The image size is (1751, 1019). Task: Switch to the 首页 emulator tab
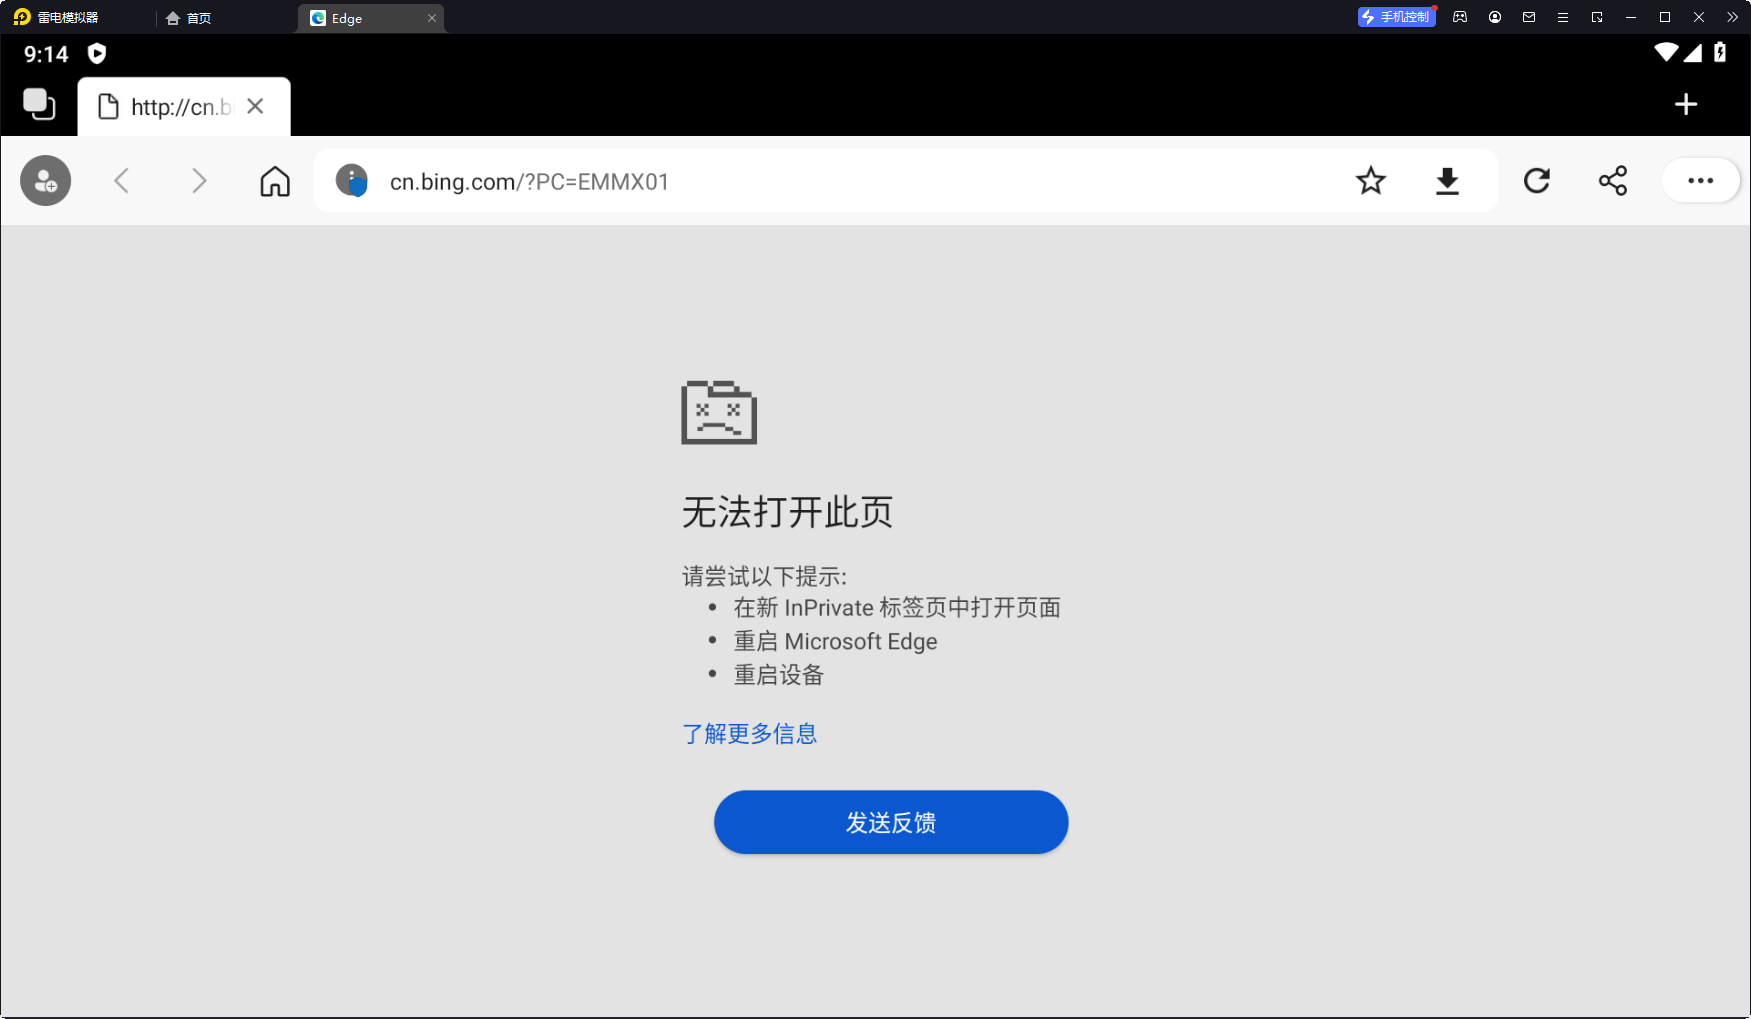coord(190,18)
